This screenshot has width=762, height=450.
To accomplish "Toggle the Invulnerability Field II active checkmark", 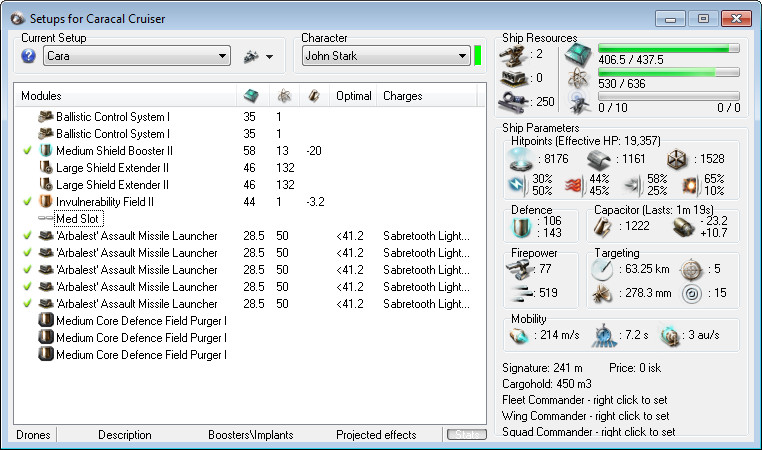I will [26, 202].
